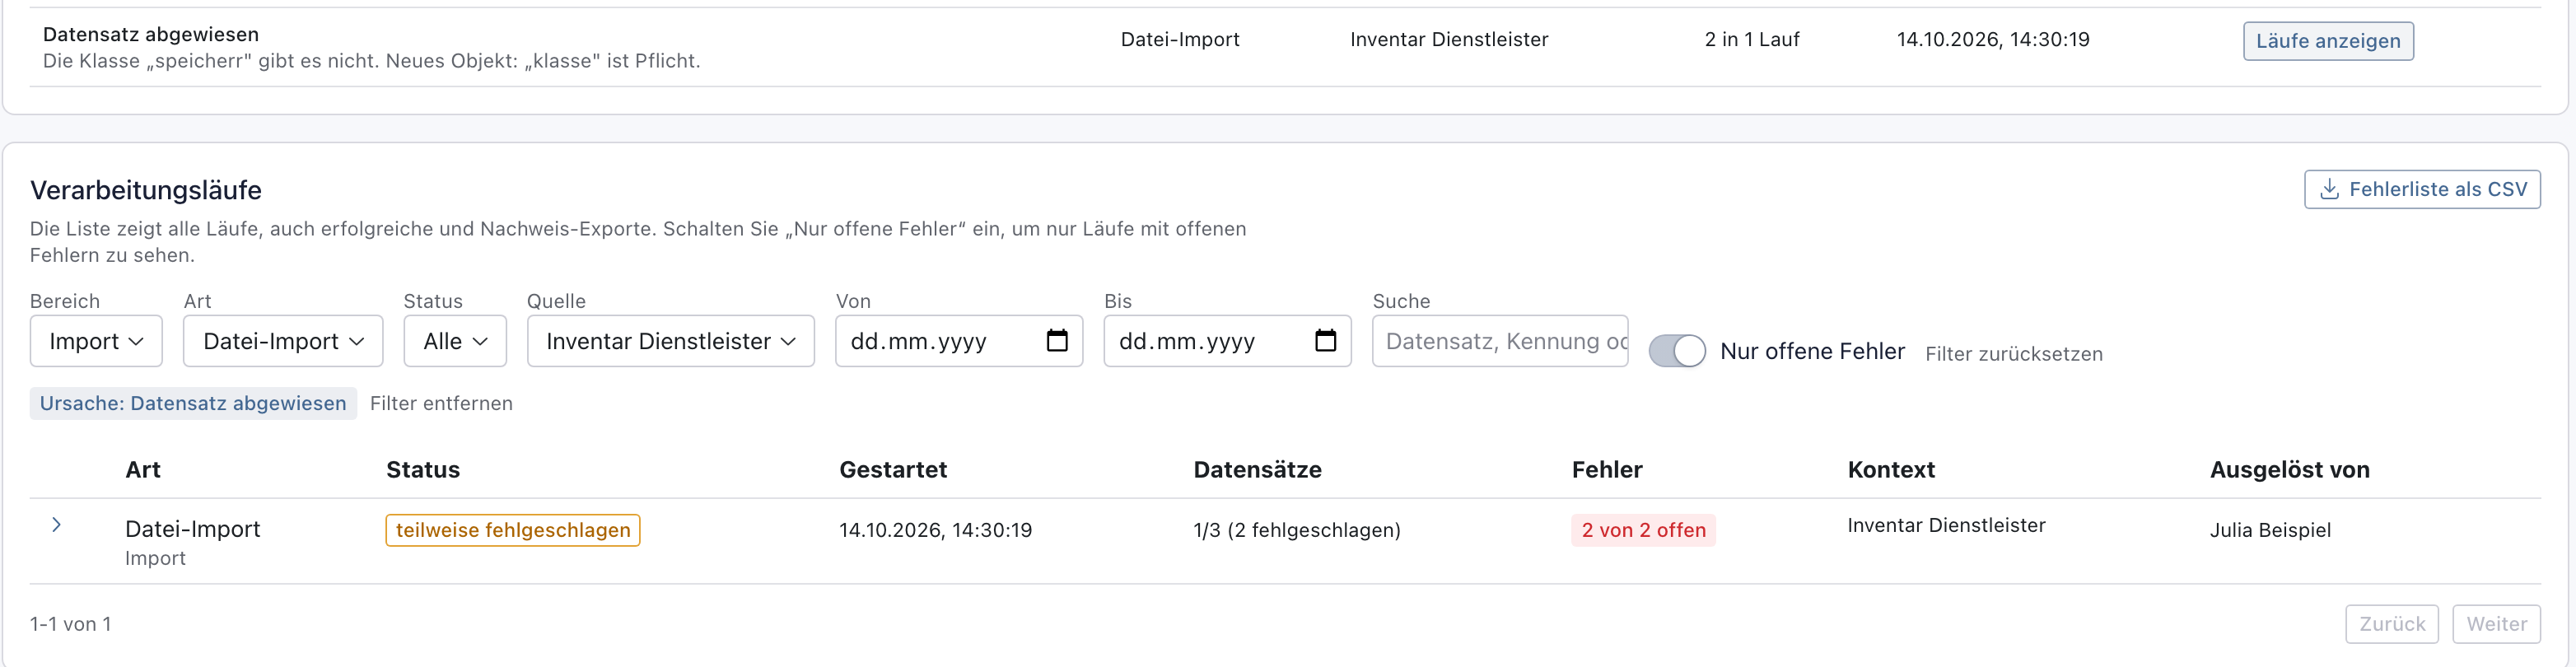Click the Gestartet column header
Viewport: 2576px width, 667px height.
coord(893,470)
